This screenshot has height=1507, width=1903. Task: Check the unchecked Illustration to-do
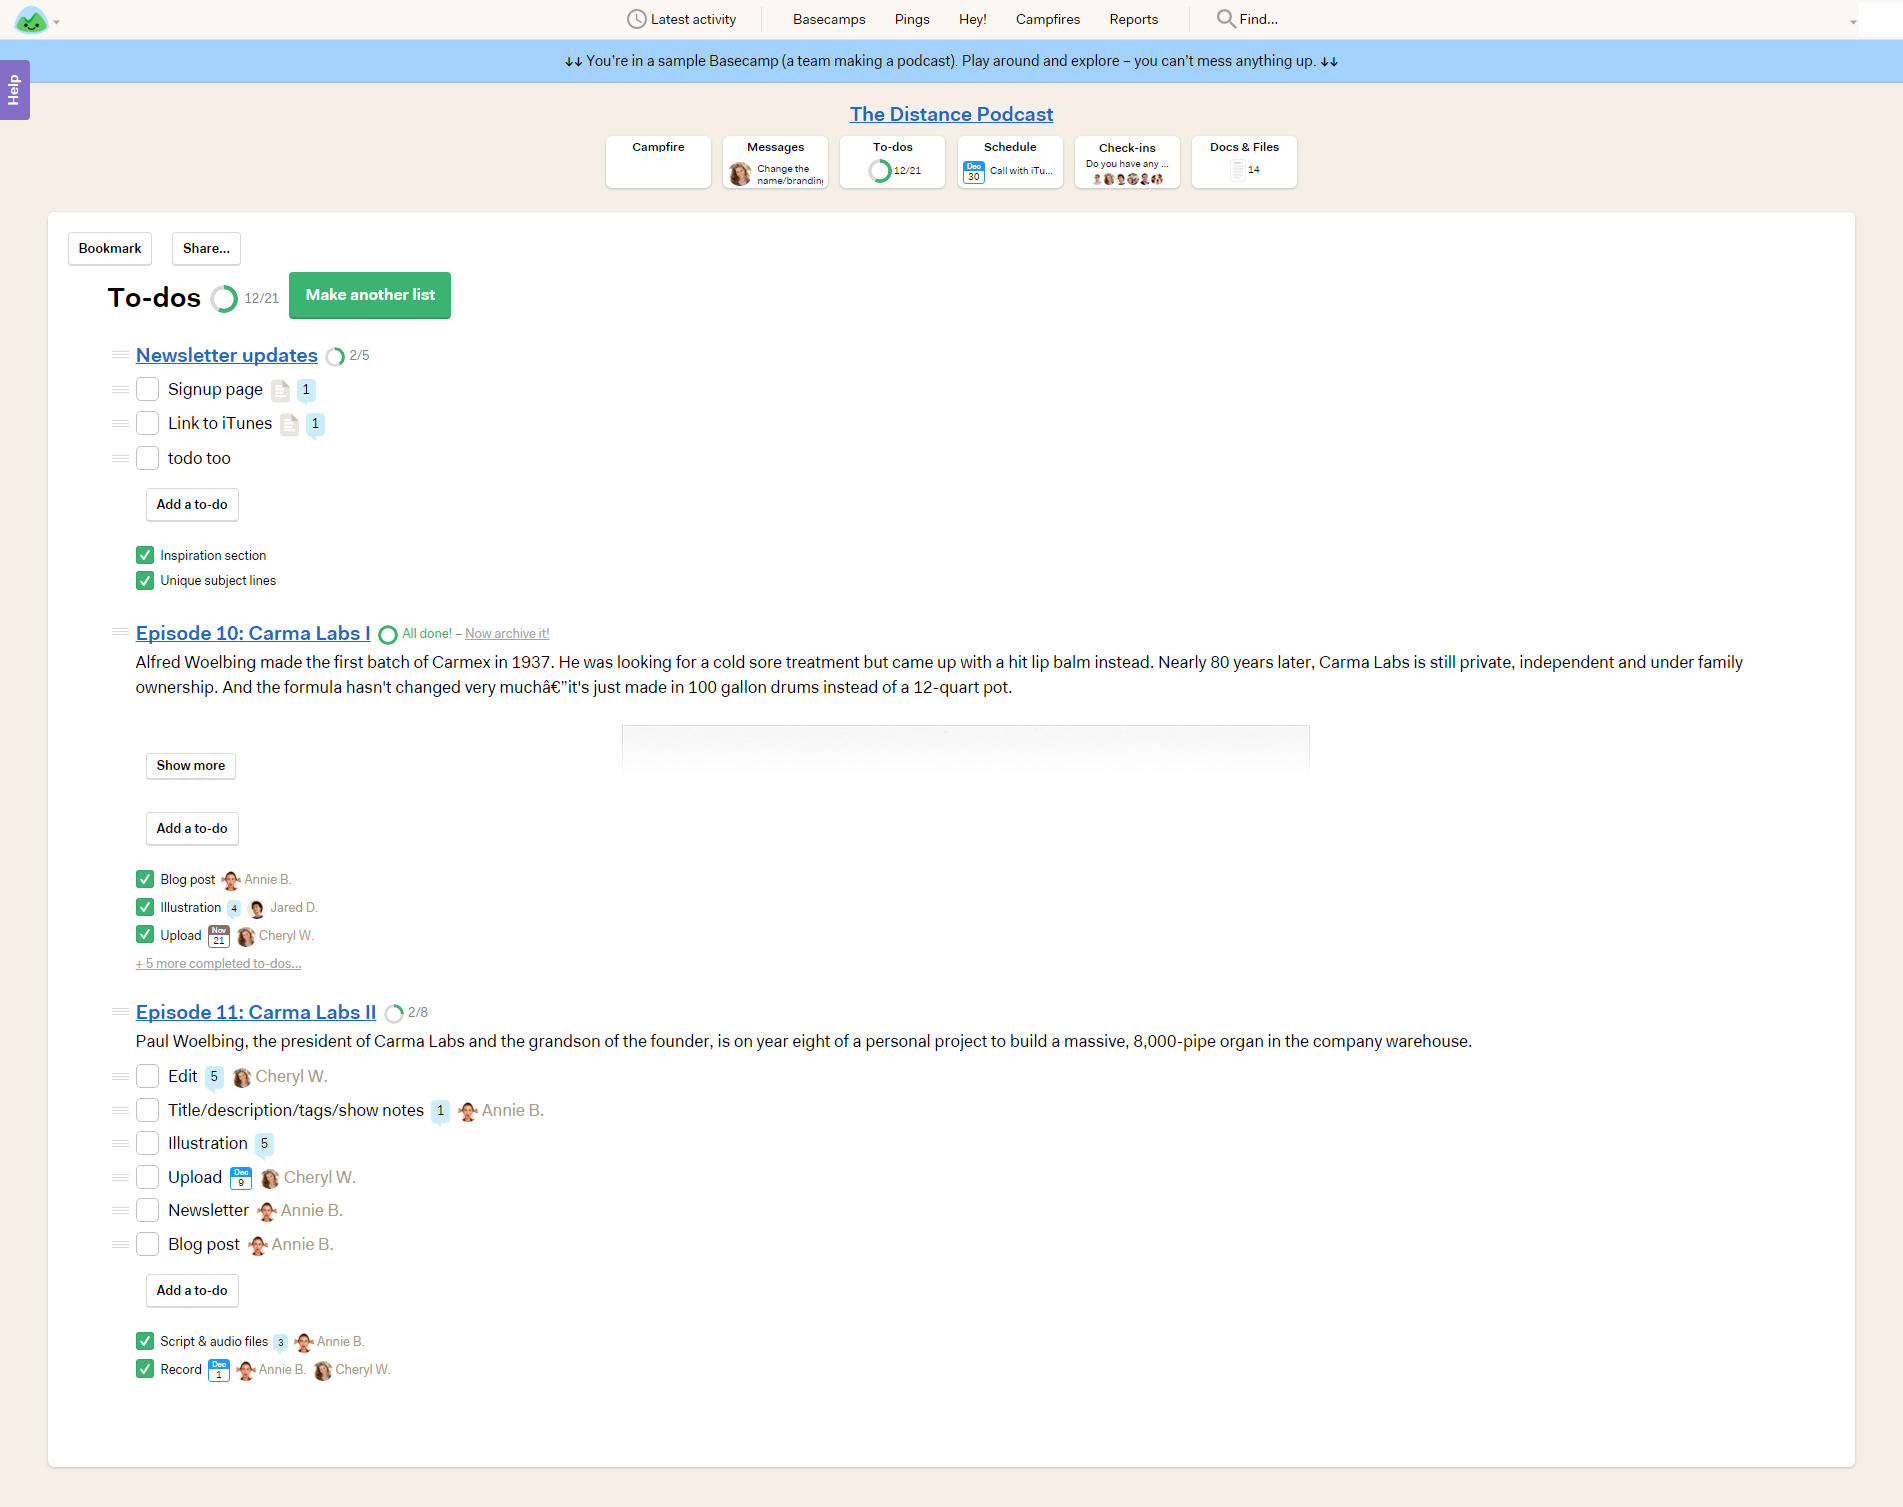(147, 1143)
